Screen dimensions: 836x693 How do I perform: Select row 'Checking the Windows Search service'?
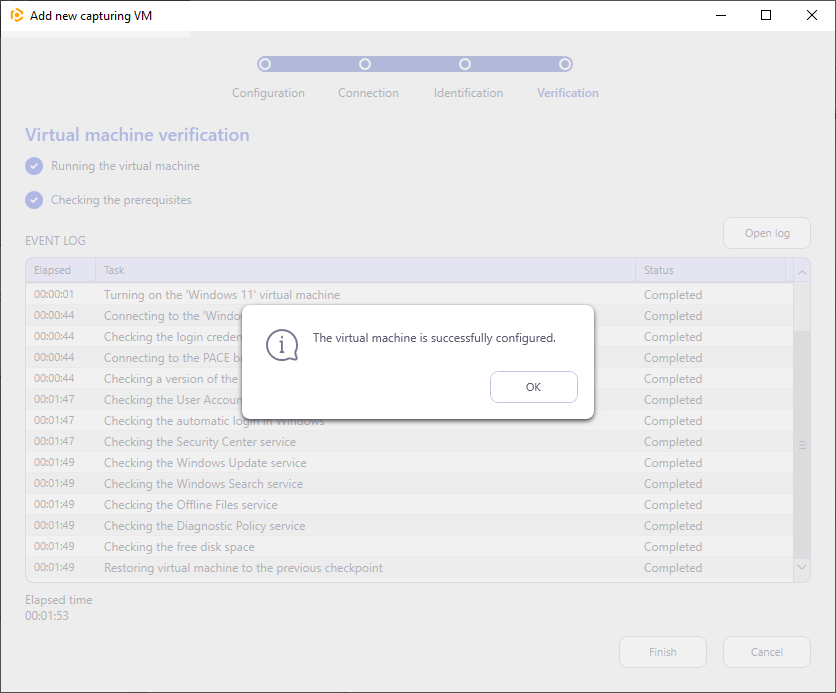pyautogui.click(x=409, y=484)
